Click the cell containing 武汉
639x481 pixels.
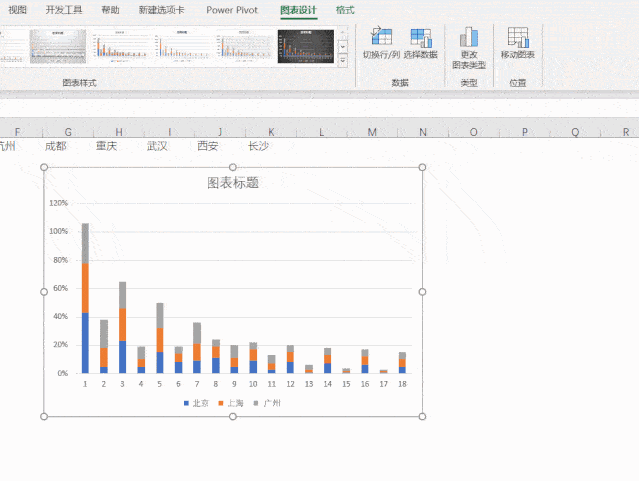pyautogui.click(x=170, y=146)
